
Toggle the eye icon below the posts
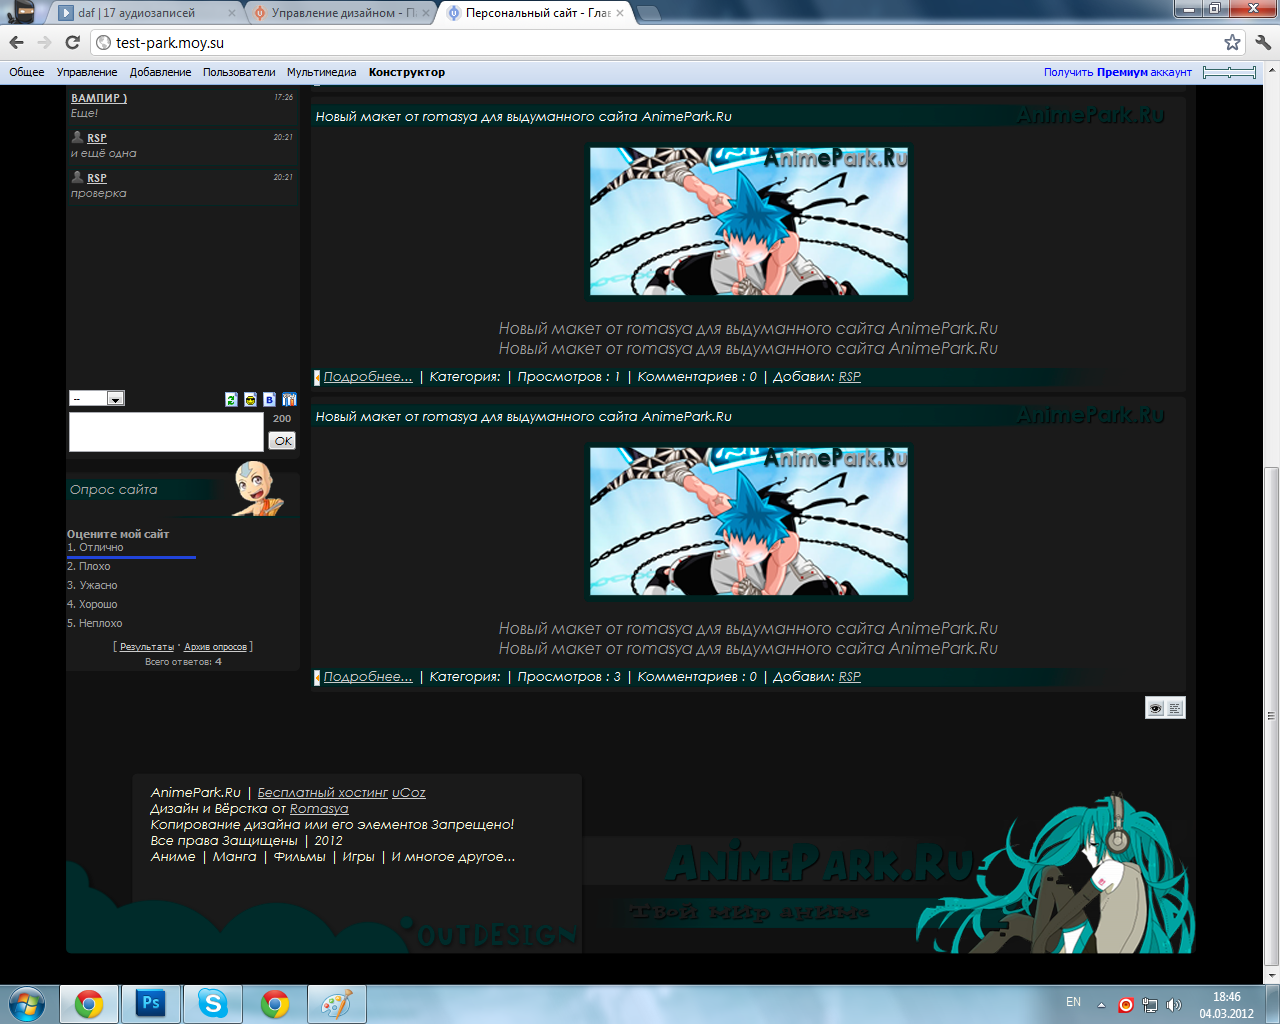coord(1155,708)
